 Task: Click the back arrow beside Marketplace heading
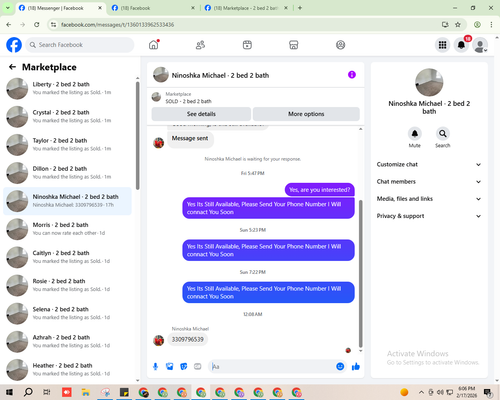point(12,67)
